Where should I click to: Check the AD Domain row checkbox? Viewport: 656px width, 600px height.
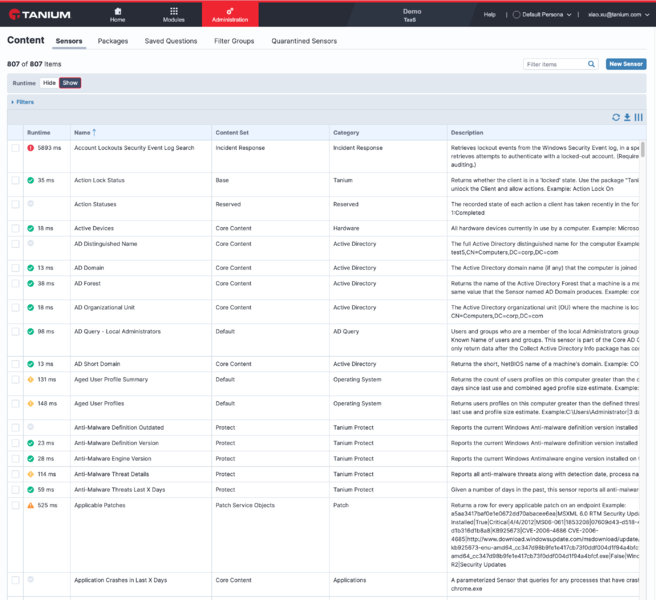tap(15, 268)
